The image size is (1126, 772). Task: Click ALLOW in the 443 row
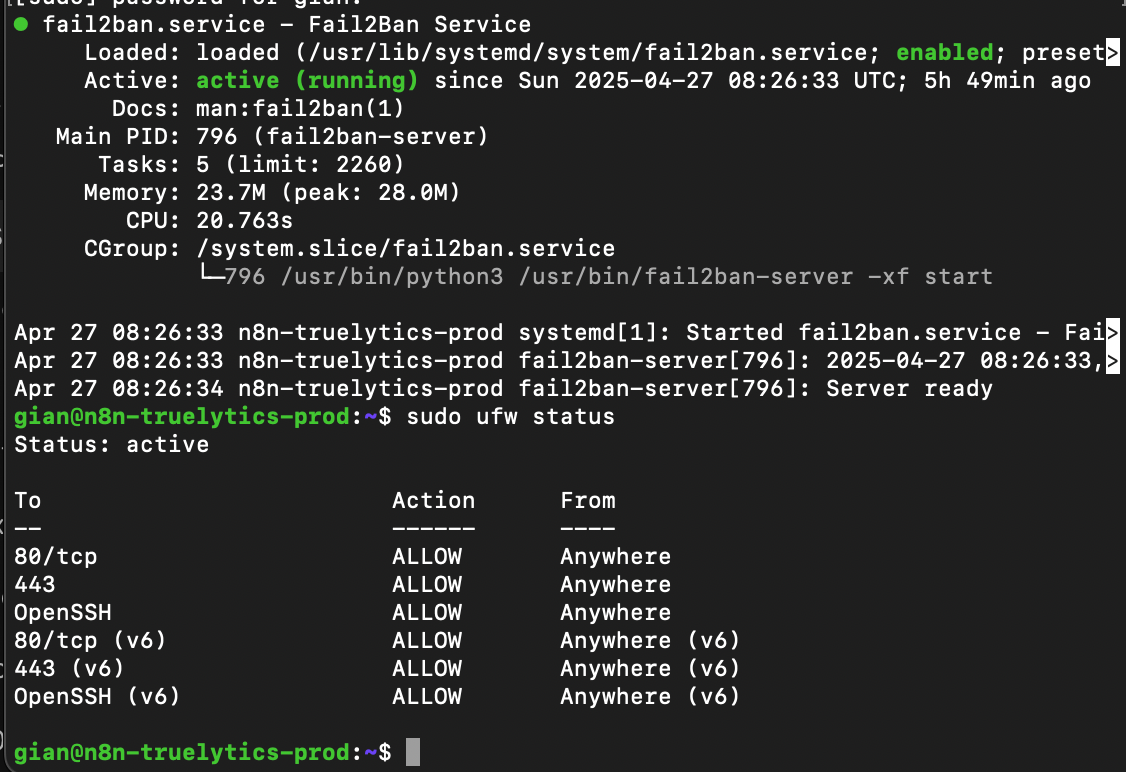pyautogui.click(x=427, y=585)
